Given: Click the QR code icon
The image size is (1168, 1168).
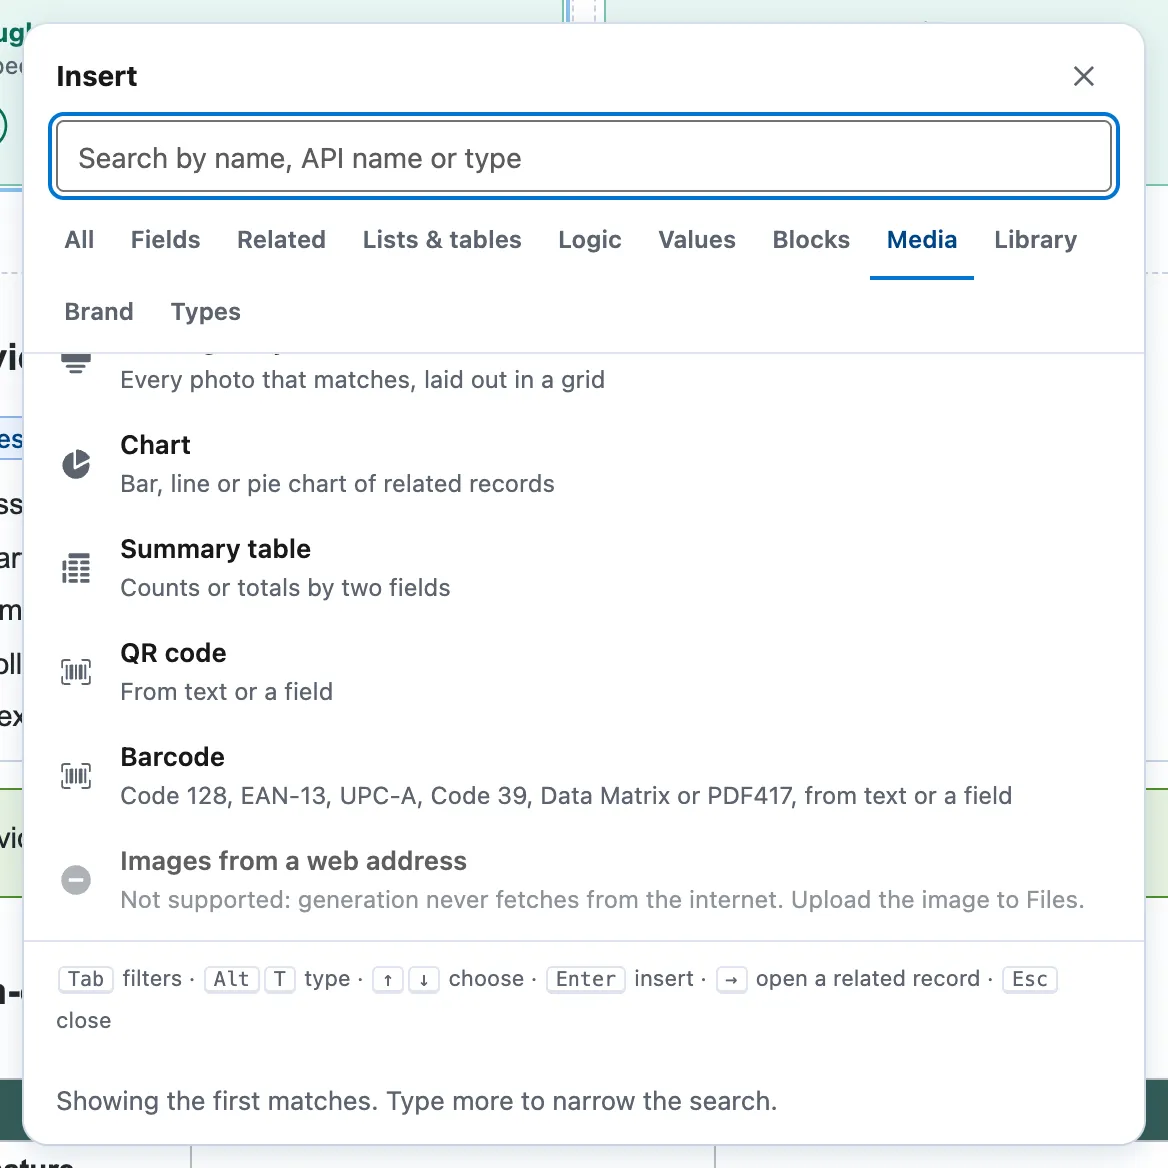Looking at the screenshot, I should pyautogui.click(x=75, y=672).
